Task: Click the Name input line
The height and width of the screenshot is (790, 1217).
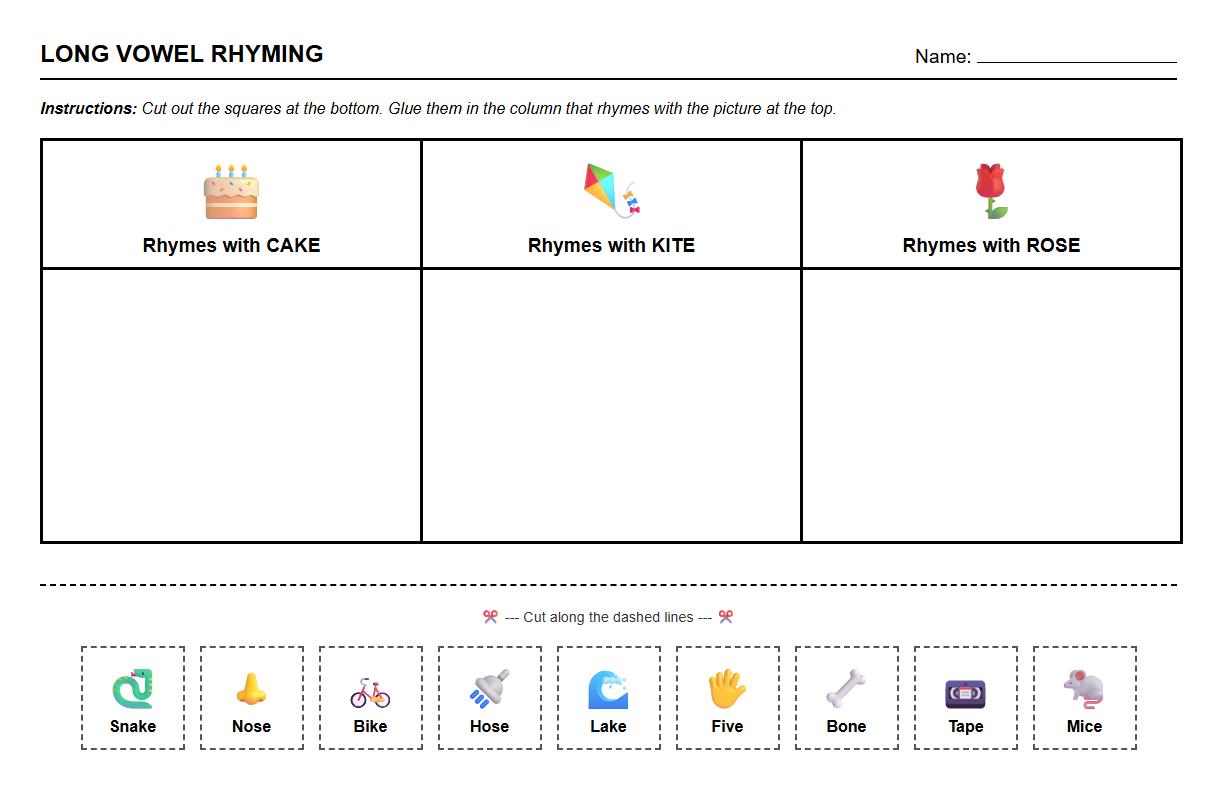Action: 1078,60
